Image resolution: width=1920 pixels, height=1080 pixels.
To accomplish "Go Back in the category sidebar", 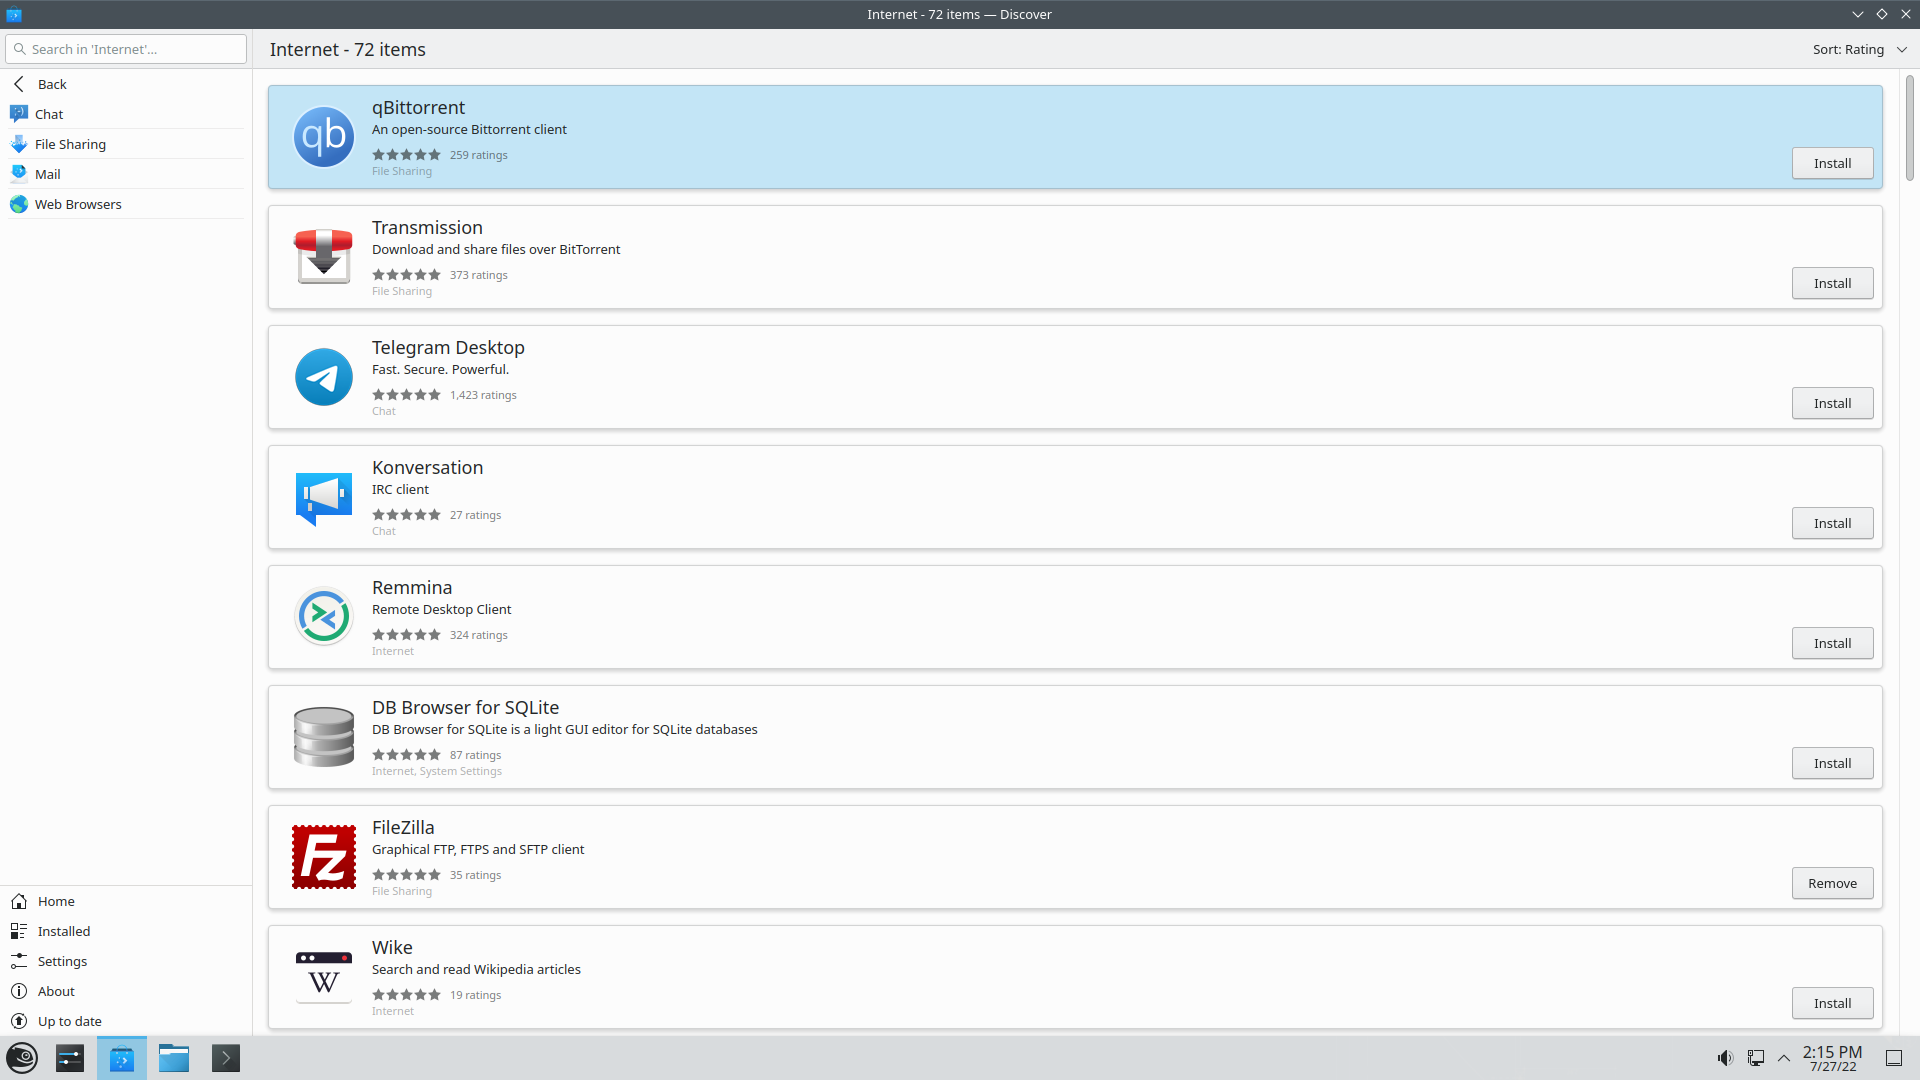I will coord(126,84).
